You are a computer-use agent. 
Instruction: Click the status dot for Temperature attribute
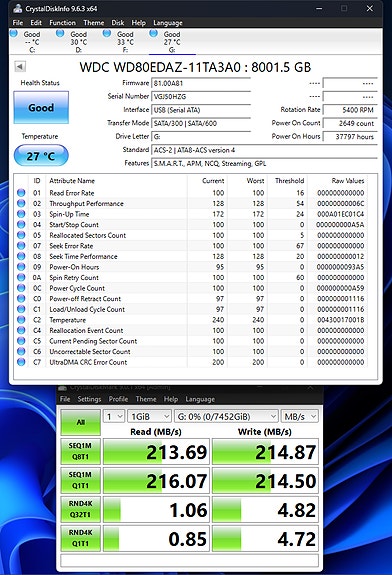(x=21, y=320)
